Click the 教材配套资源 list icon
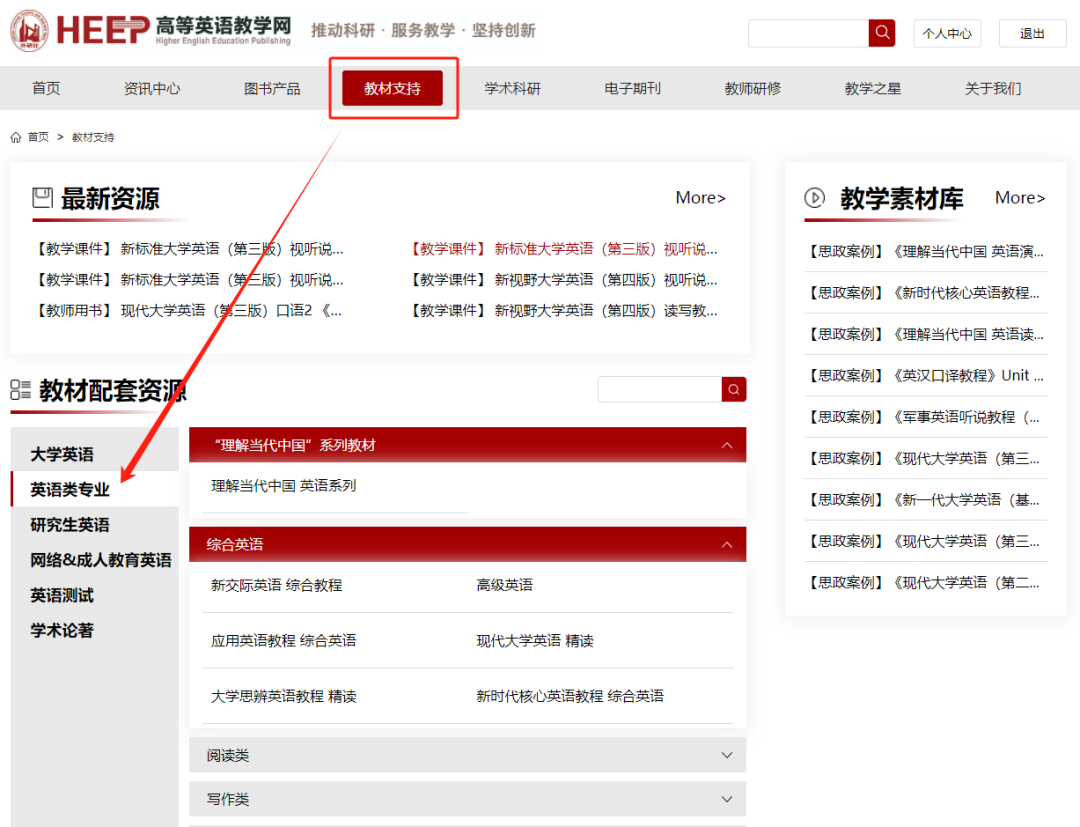Image resolution: width=1080 pixels, height=827 pixels. (21, 390)
